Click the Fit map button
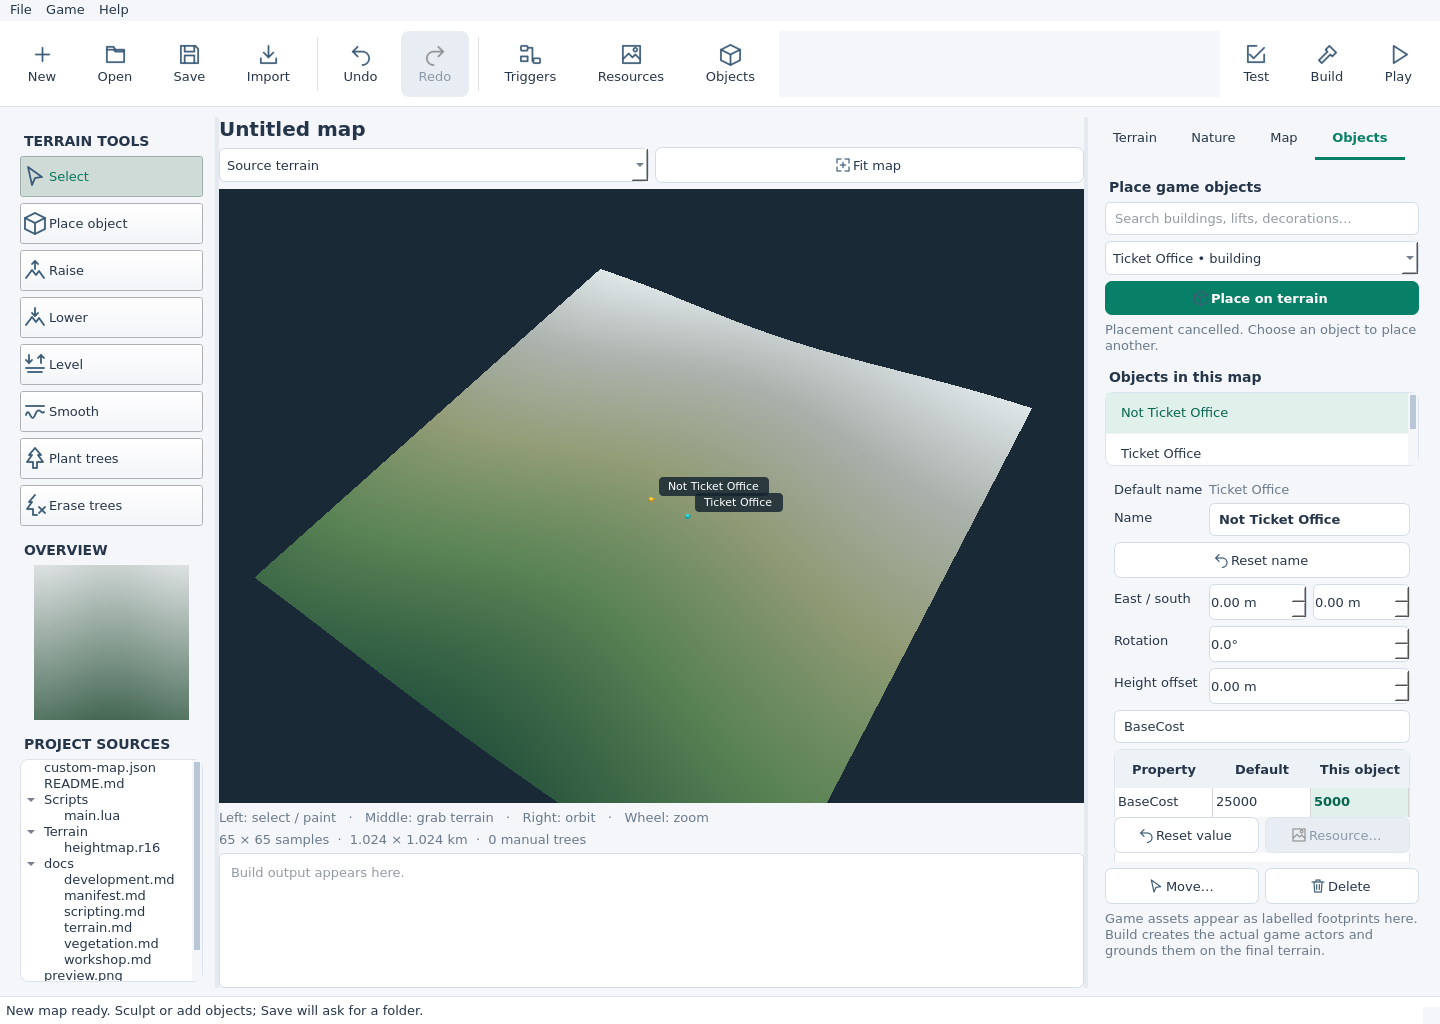The image size is (1440, 1024). click(869, 166)
